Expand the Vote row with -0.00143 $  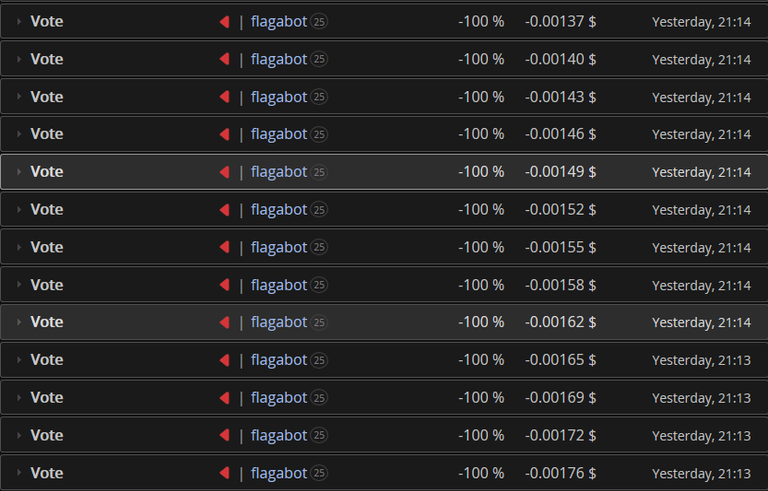point(19,97)
